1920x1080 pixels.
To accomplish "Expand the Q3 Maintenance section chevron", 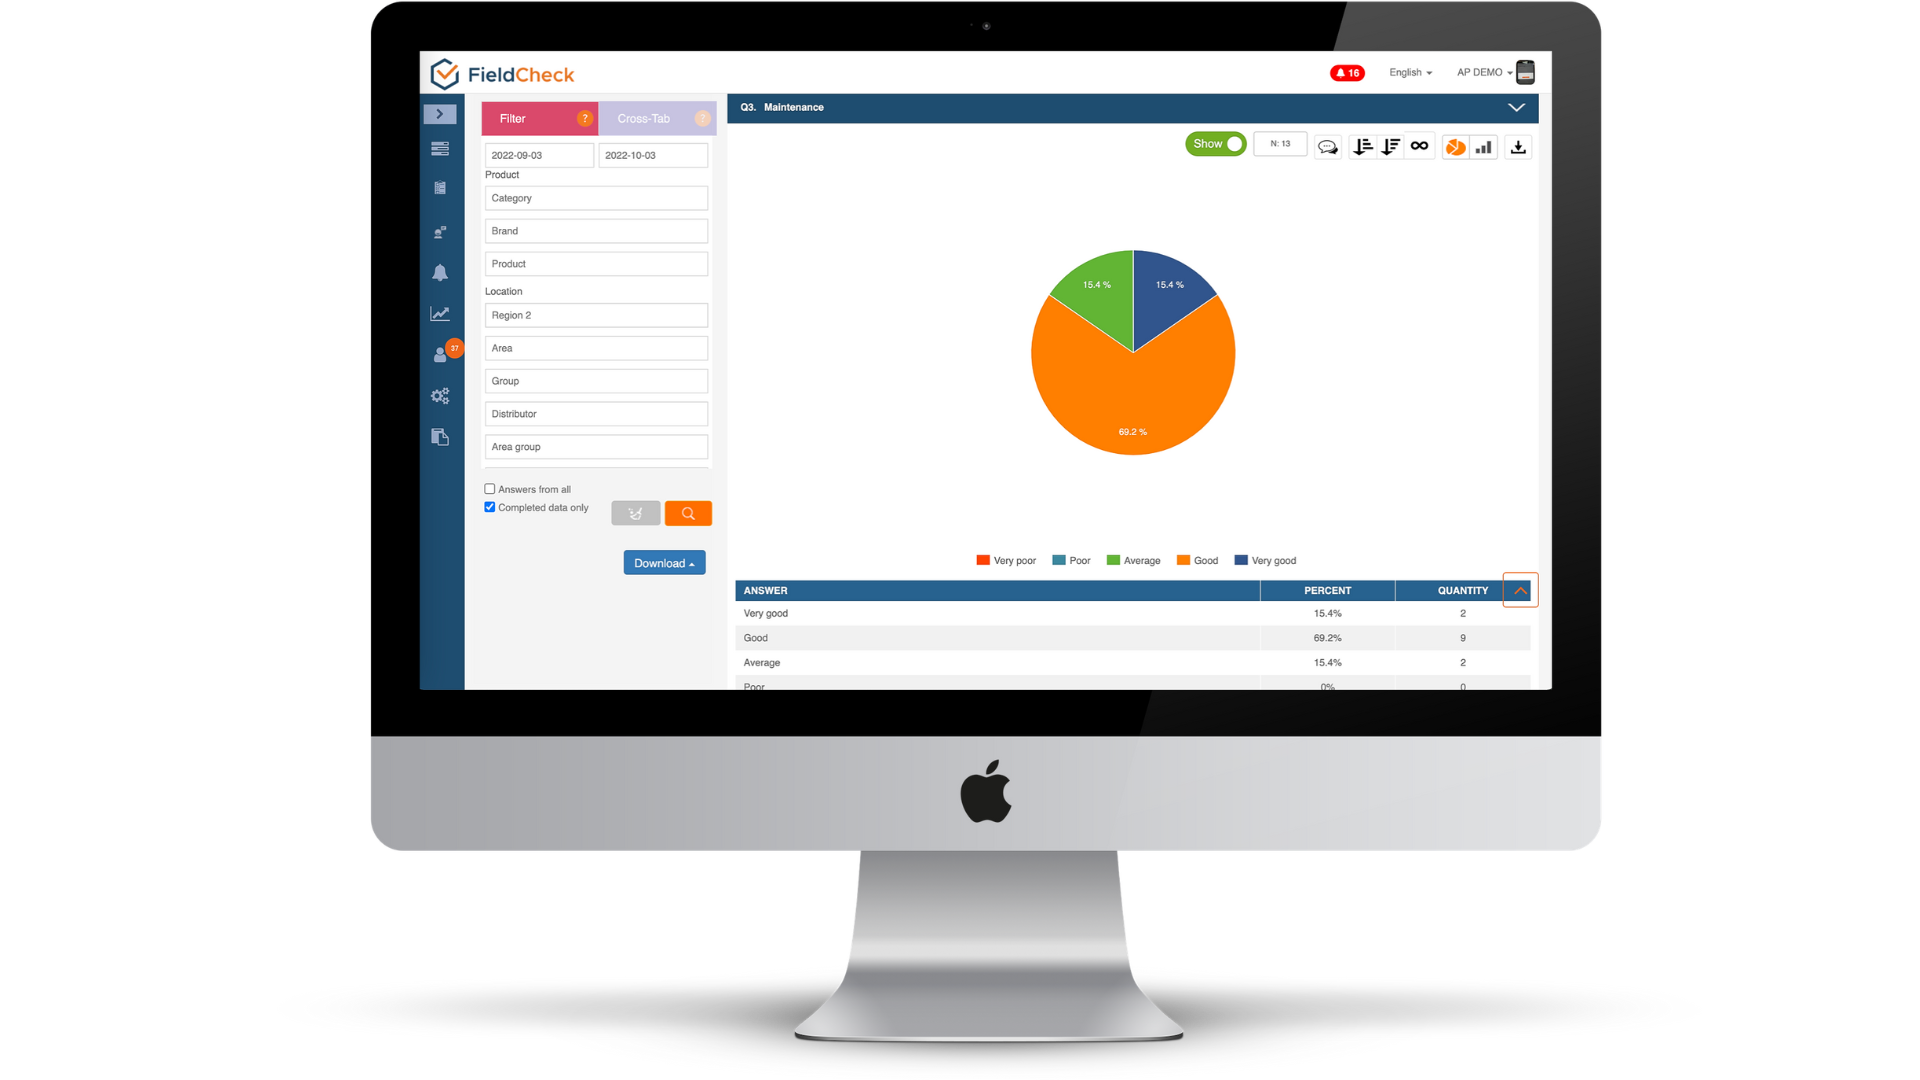I will click(1516, 107).
